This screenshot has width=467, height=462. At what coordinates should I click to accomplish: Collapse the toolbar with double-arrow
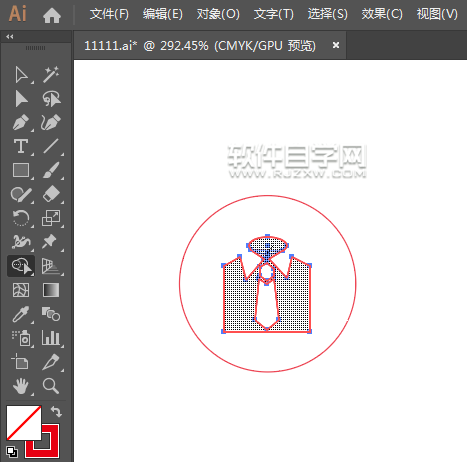click(10, 37)
